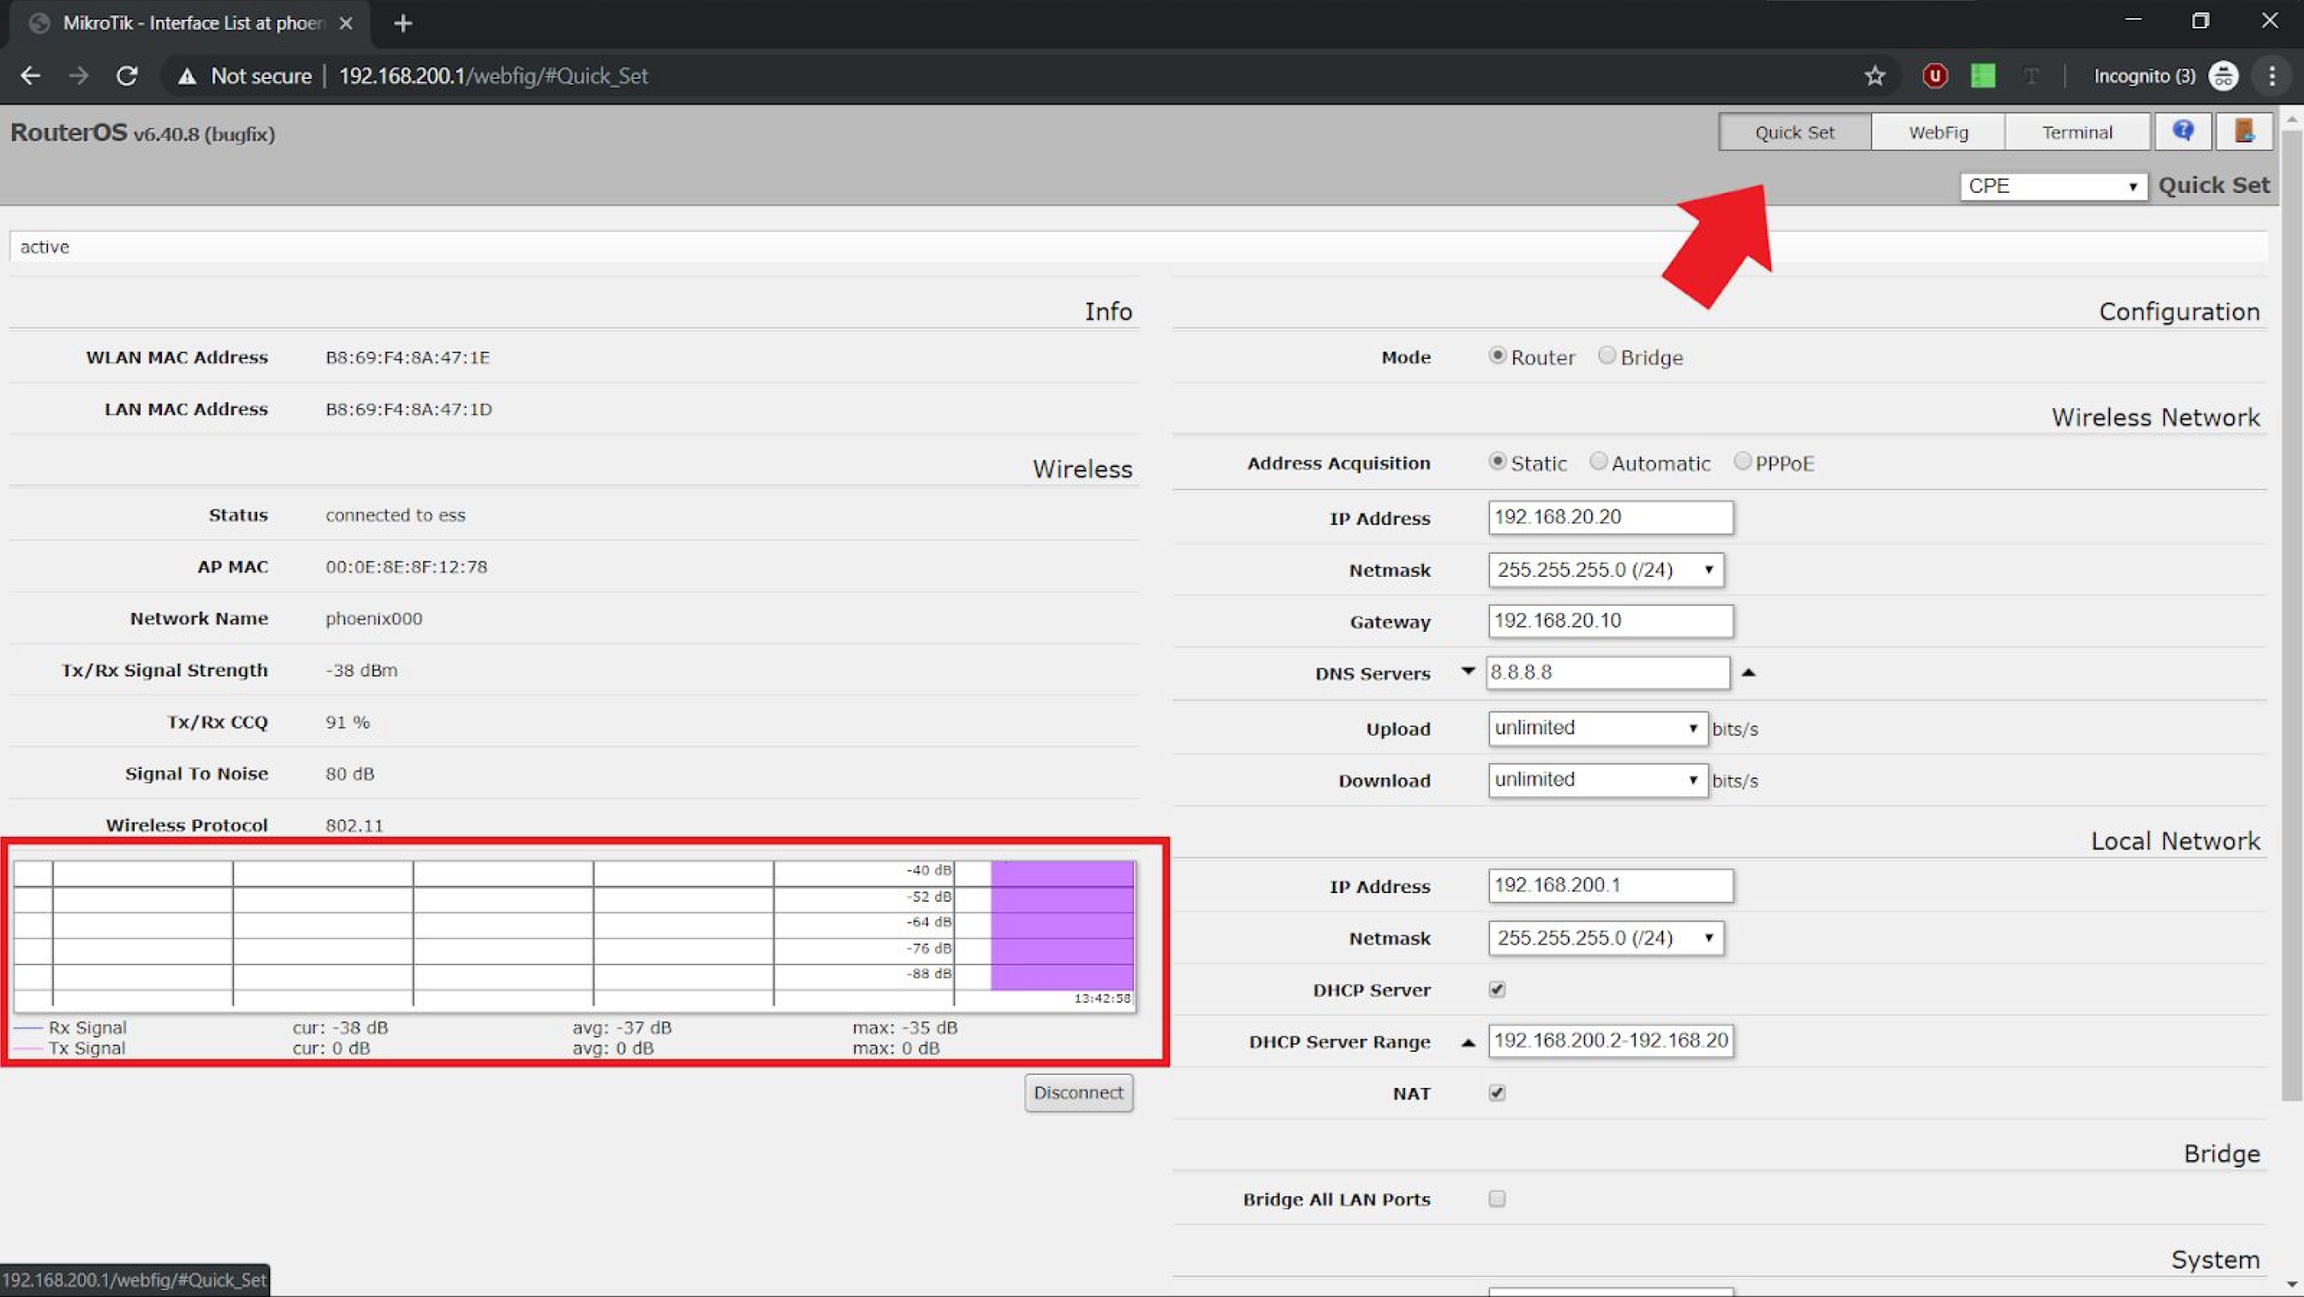Reload the current page
This screenshot has height=1297, width=2304.
point(127,76)
